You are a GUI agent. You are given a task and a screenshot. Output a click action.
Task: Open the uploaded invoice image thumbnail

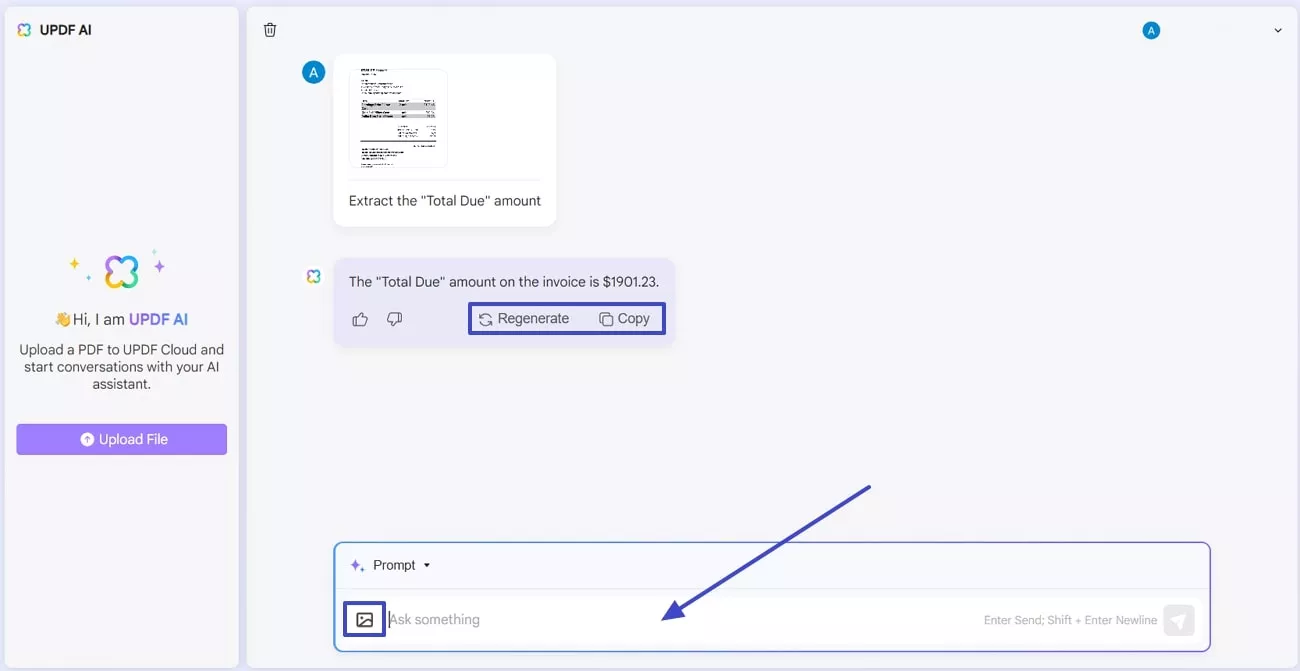click(x=398, y=118)
